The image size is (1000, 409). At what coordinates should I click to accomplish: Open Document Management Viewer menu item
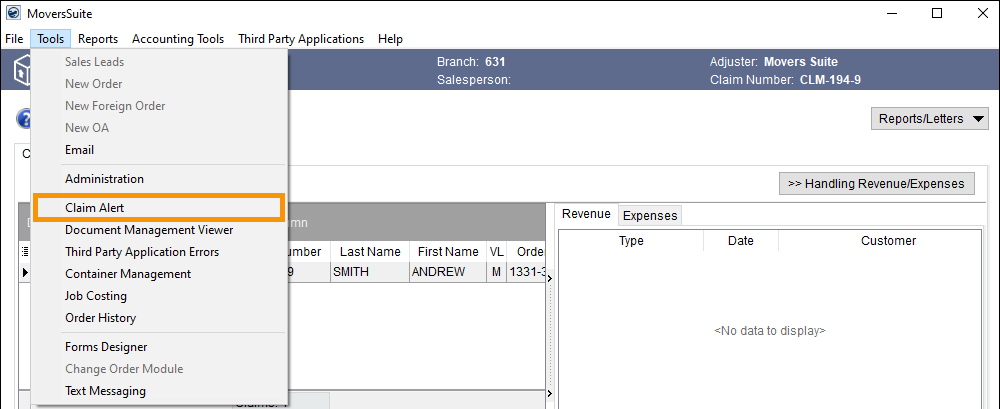149,230
